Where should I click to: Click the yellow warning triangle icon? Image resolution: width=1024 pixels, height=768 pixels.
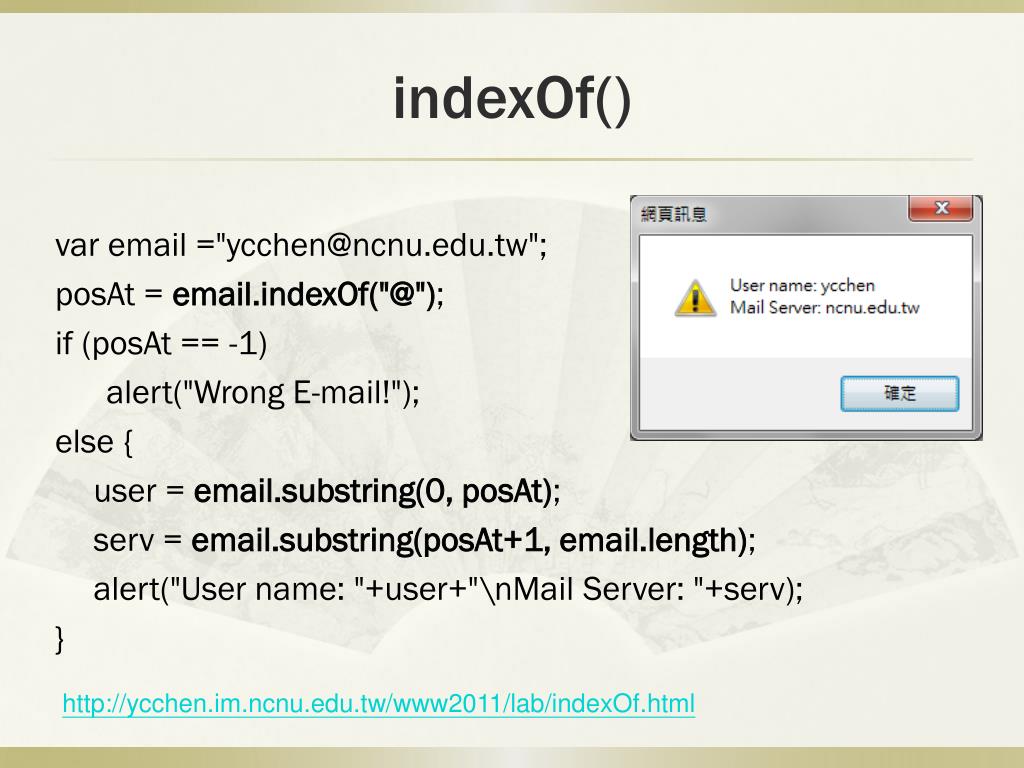point(695,298)
